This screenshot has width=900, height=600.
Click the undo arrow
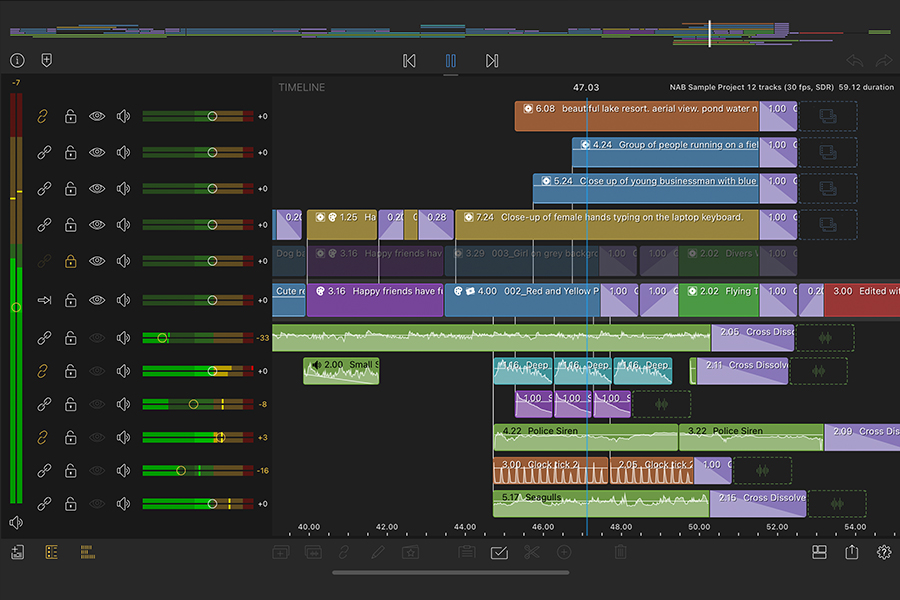tap(853, 61)
